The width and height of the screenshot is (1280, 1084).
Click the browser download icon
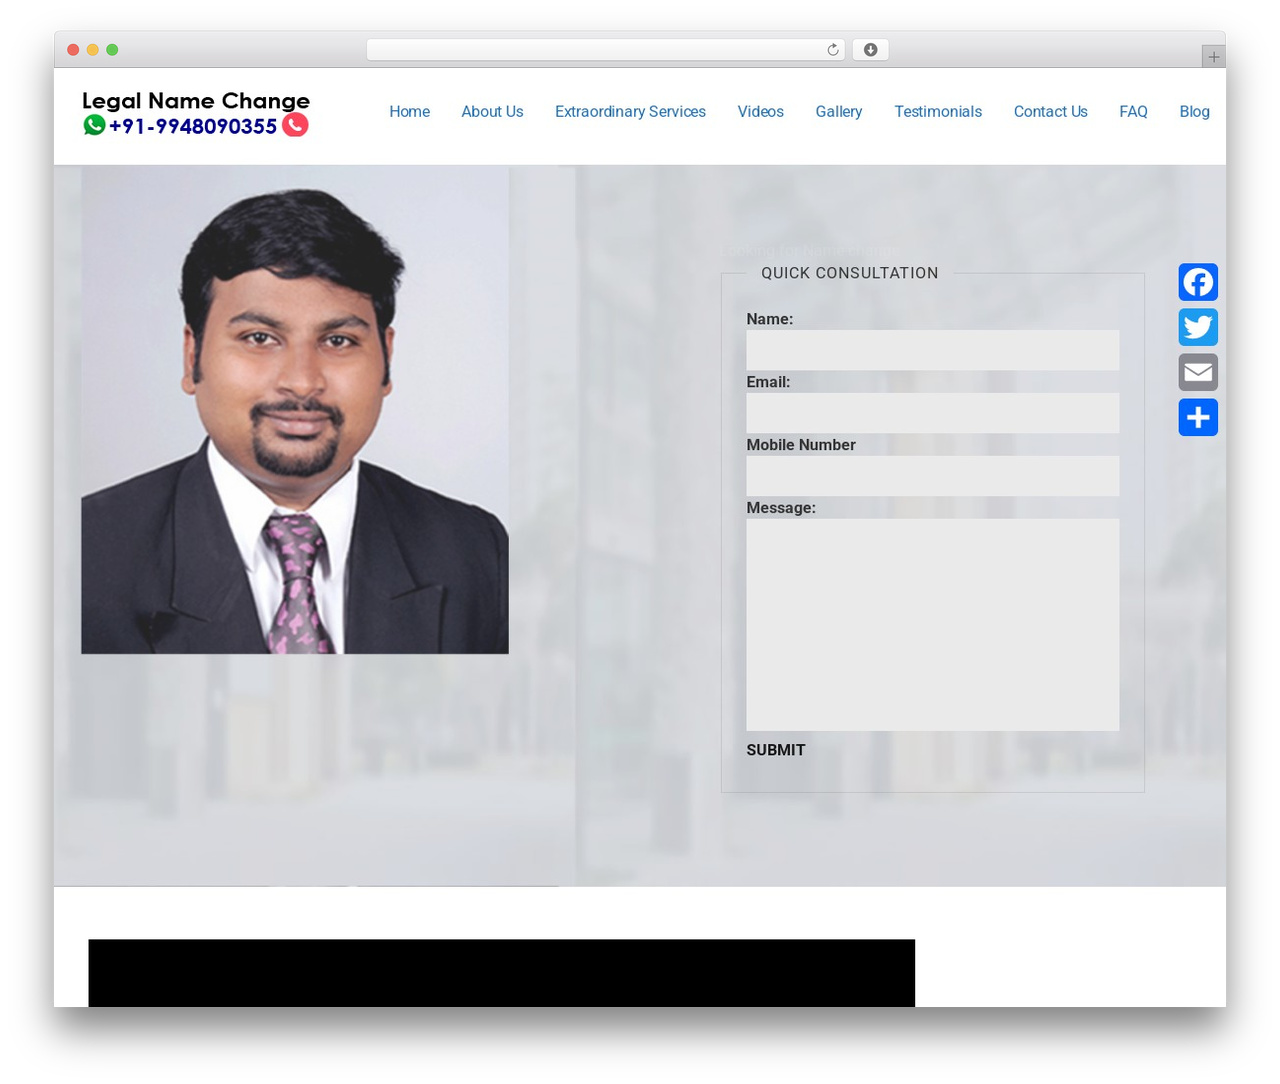870,50
